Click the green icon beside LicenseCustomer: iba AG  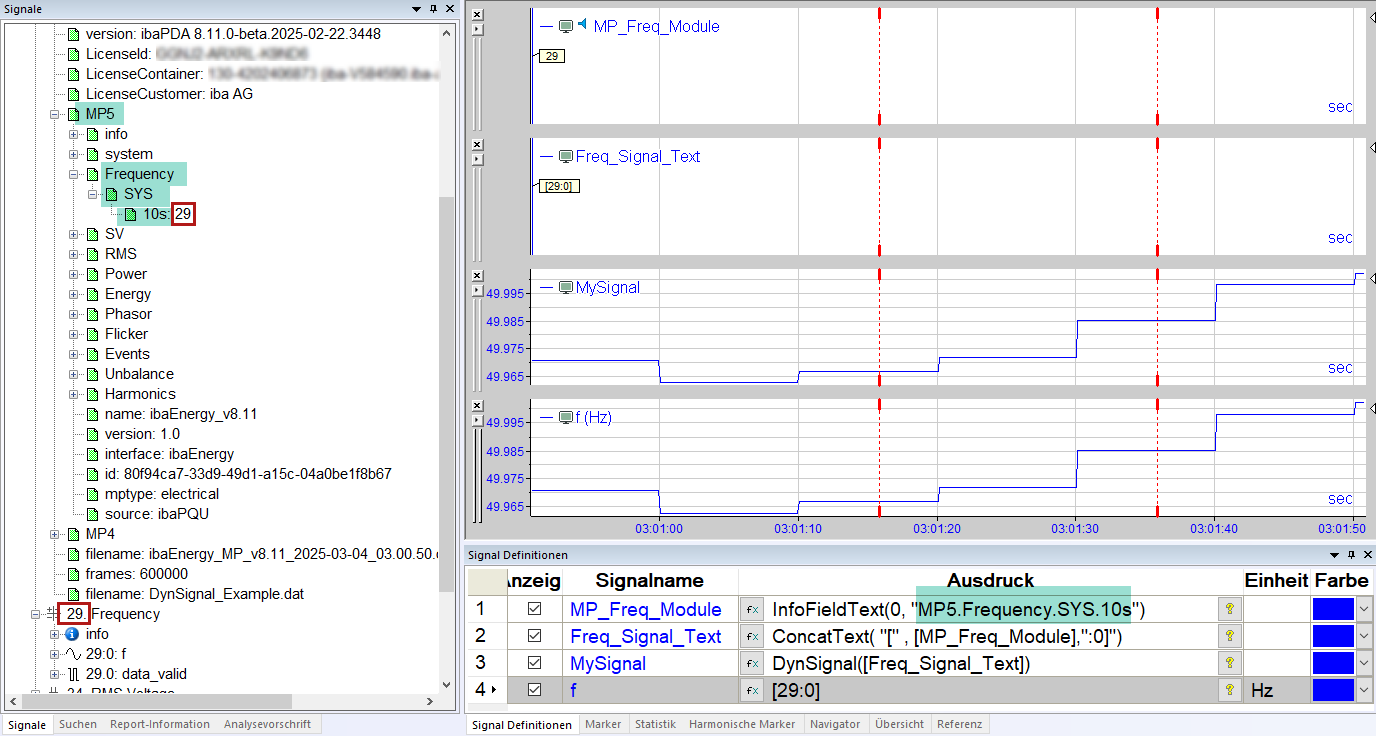coord(73,94)
